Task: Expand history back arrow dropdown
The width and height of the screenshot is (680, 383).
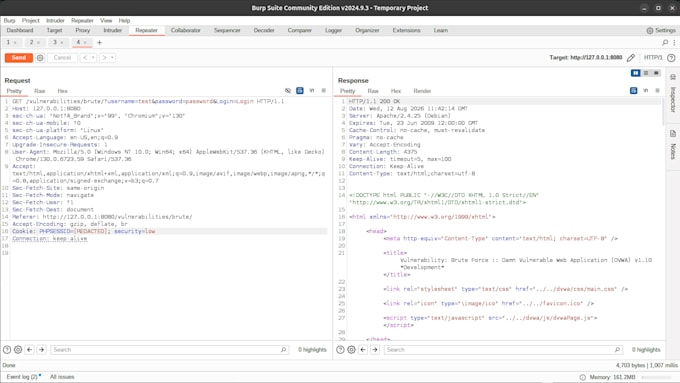Action: 93,58
